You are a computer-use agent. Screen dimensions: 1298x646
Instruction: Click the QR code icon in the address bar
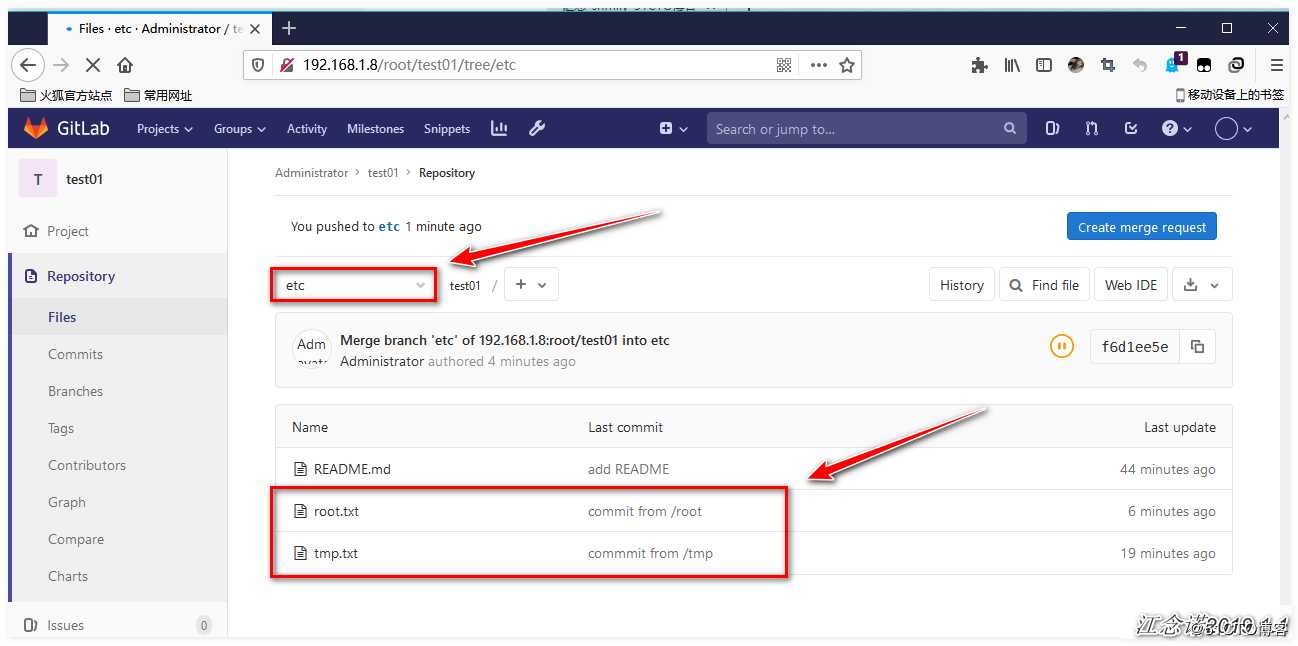tap(784, 65)
